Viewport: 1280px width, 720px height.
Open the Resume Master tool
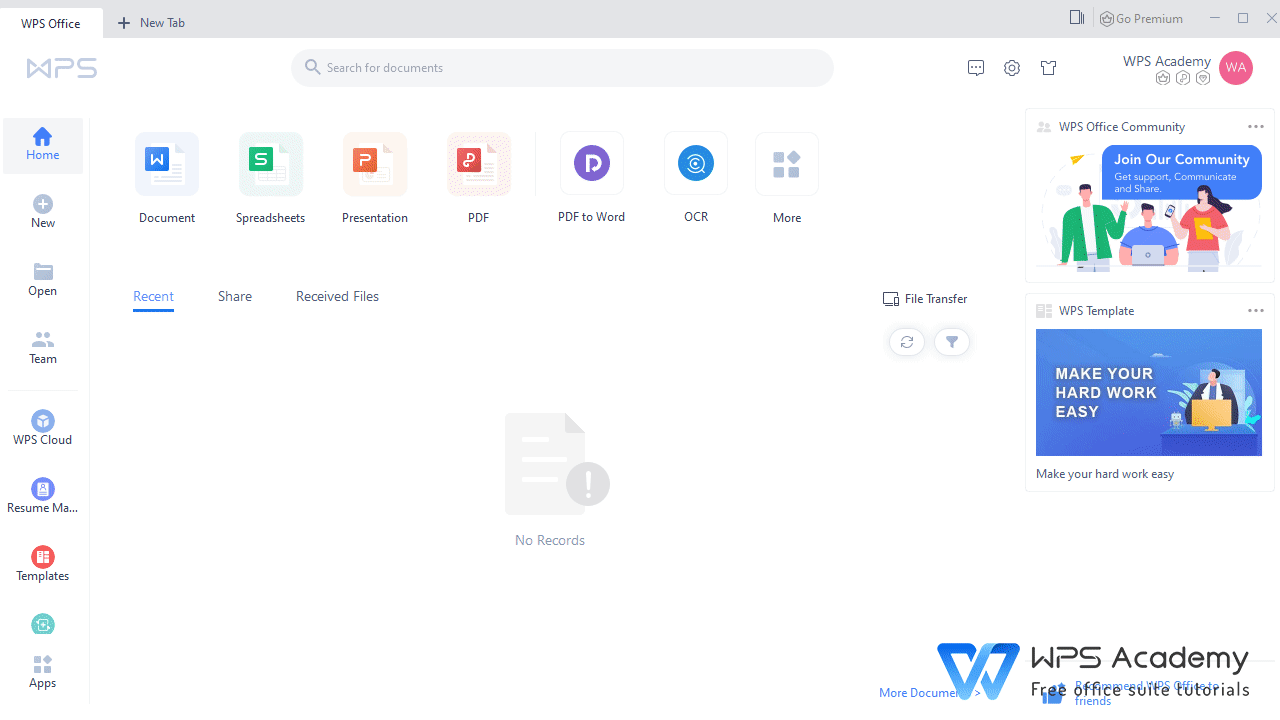coord(42,494)
